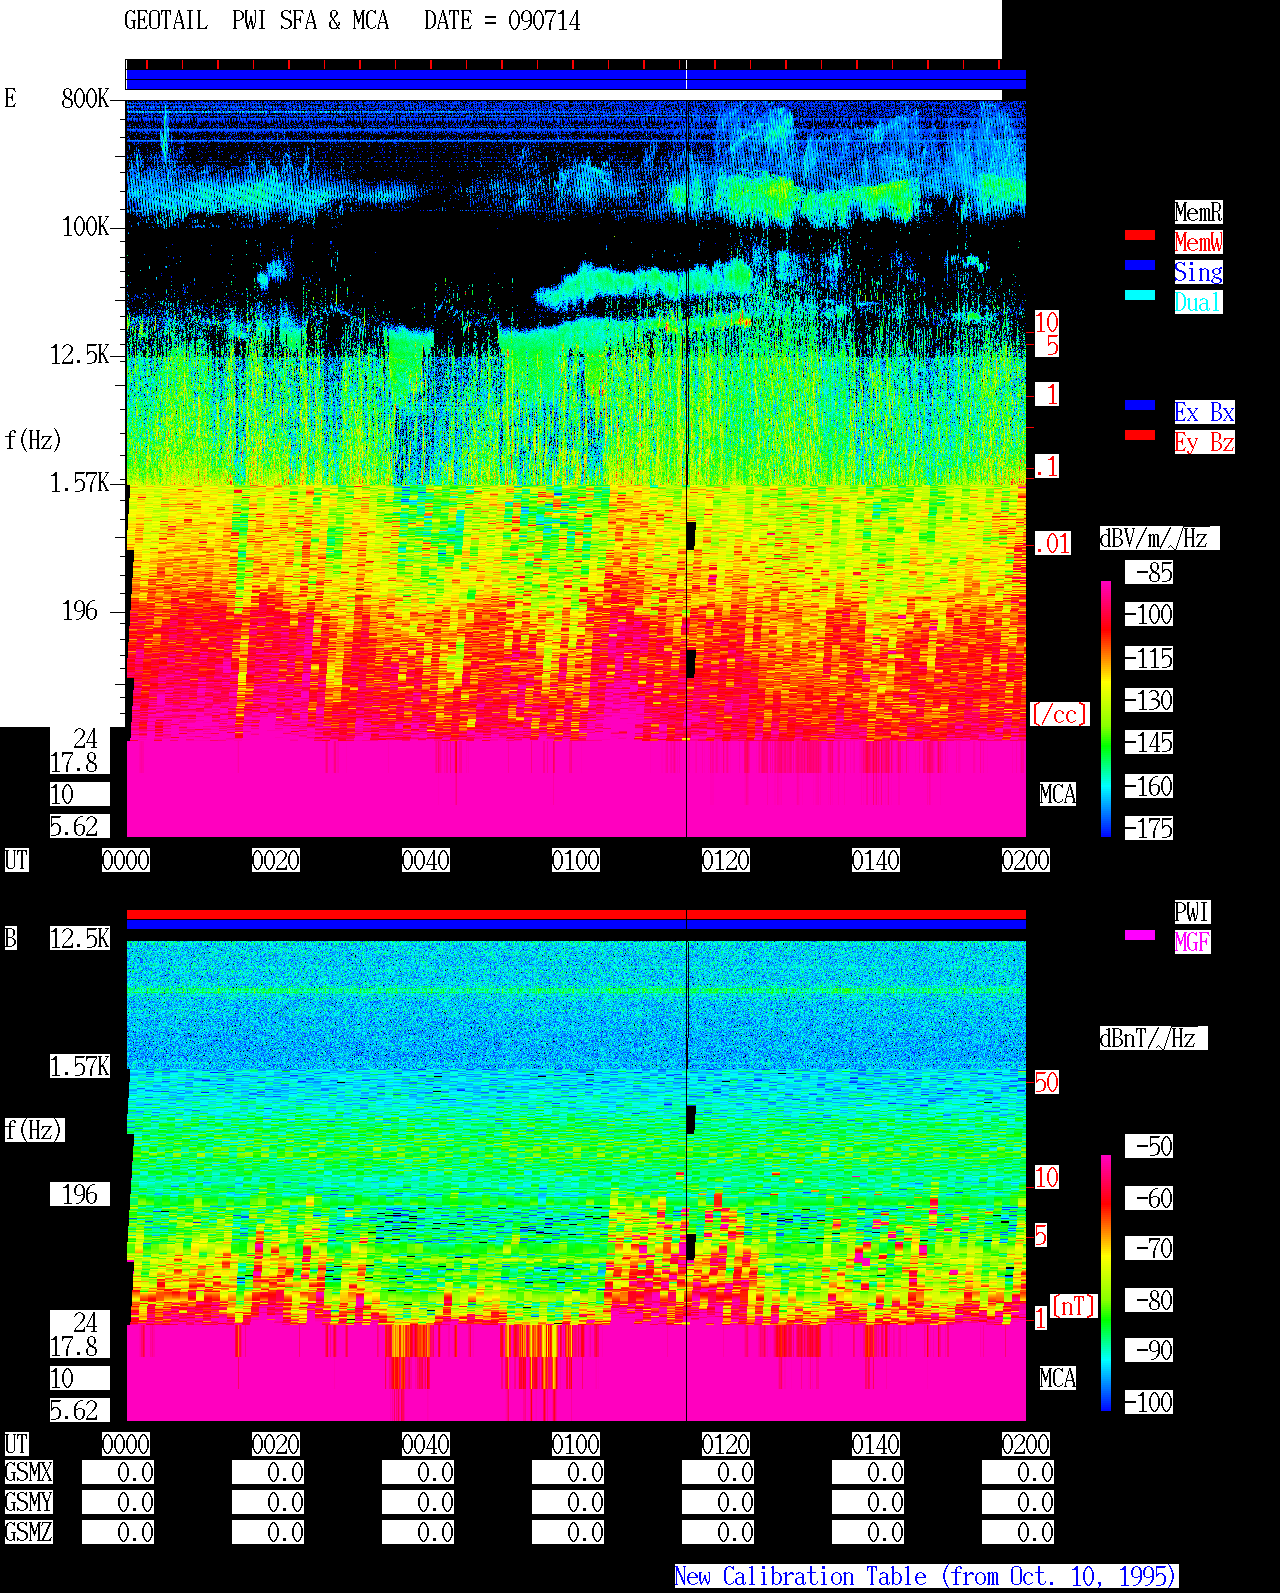1280x1593 pixels.
Task: Click the "-115" color scale value
Action: click(1149, 658)
